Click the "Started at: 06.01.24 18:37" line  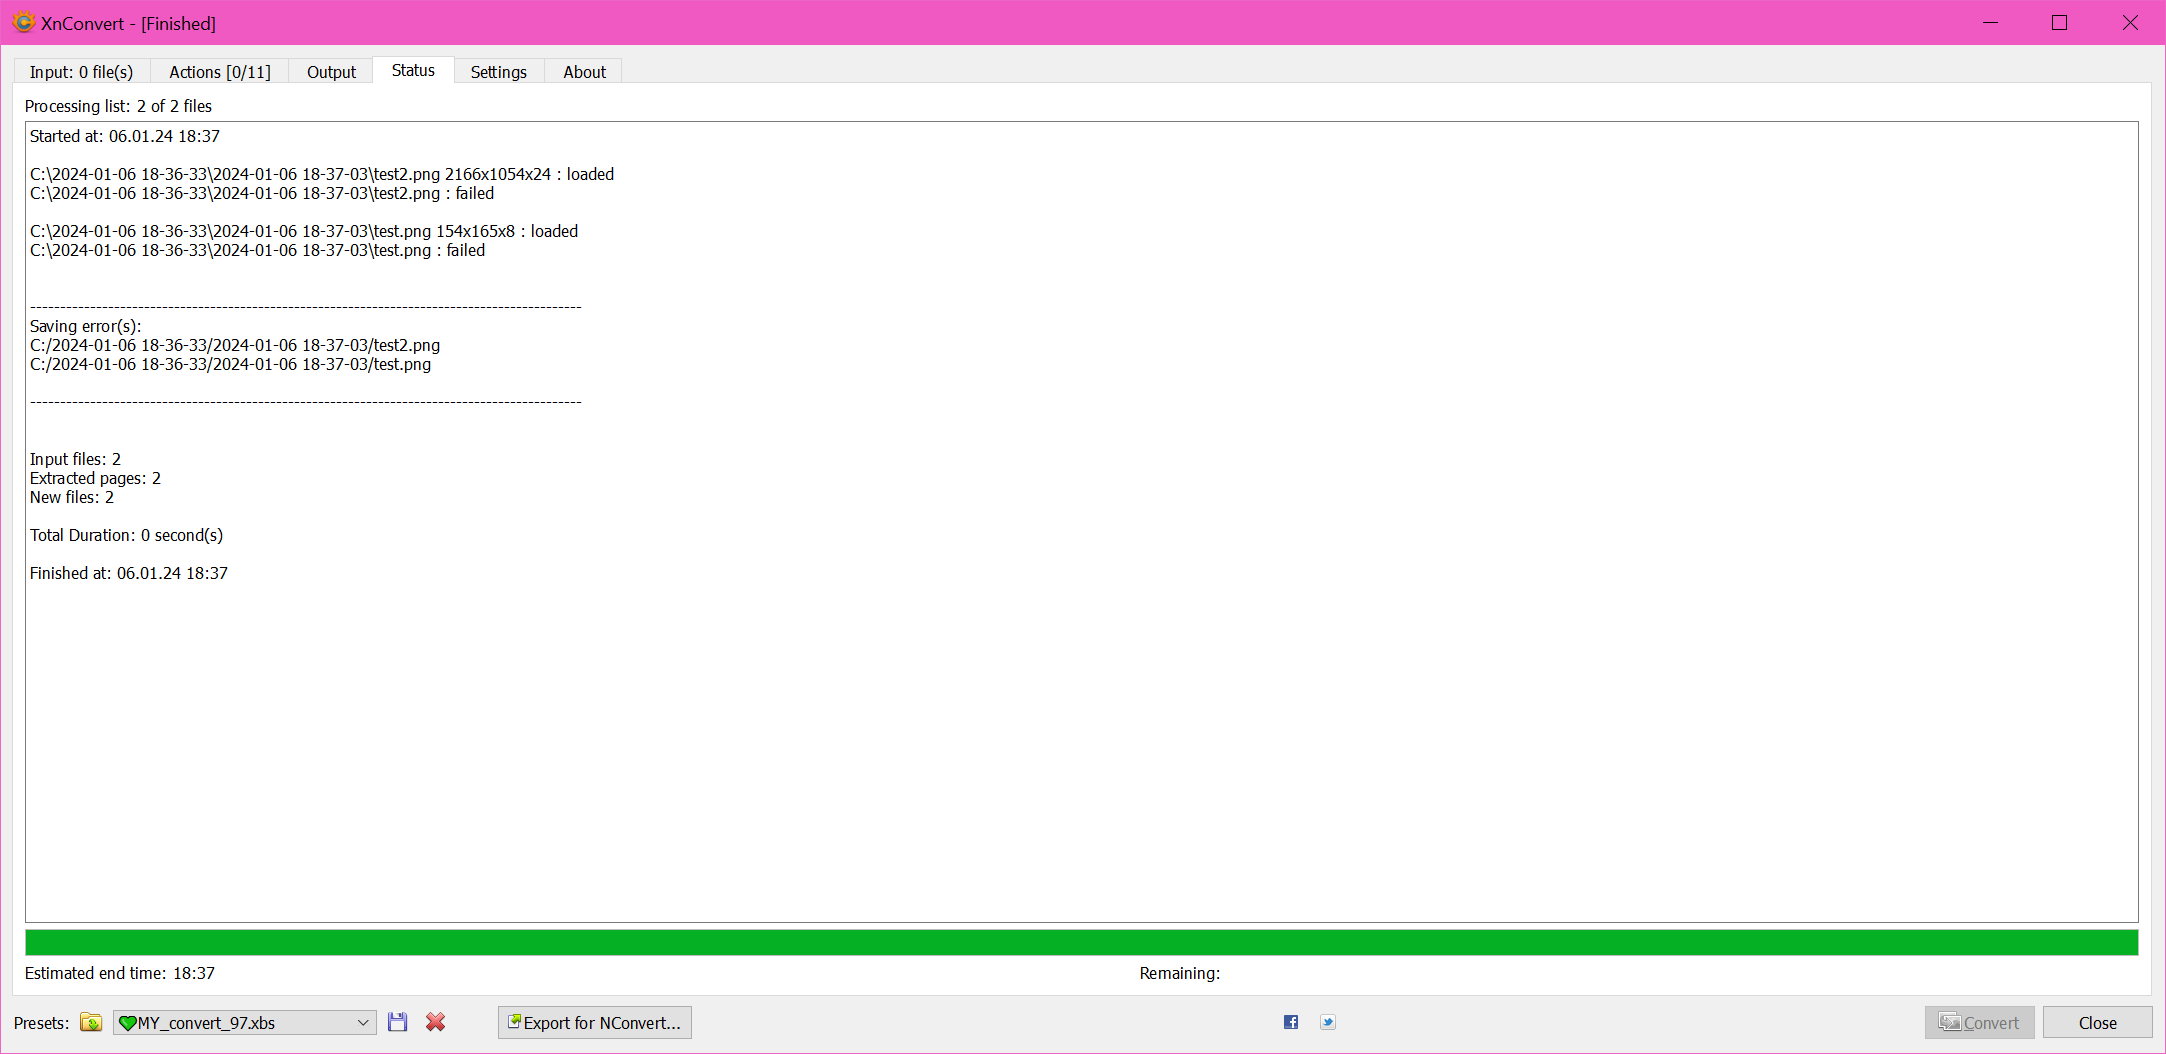(125, 136)
